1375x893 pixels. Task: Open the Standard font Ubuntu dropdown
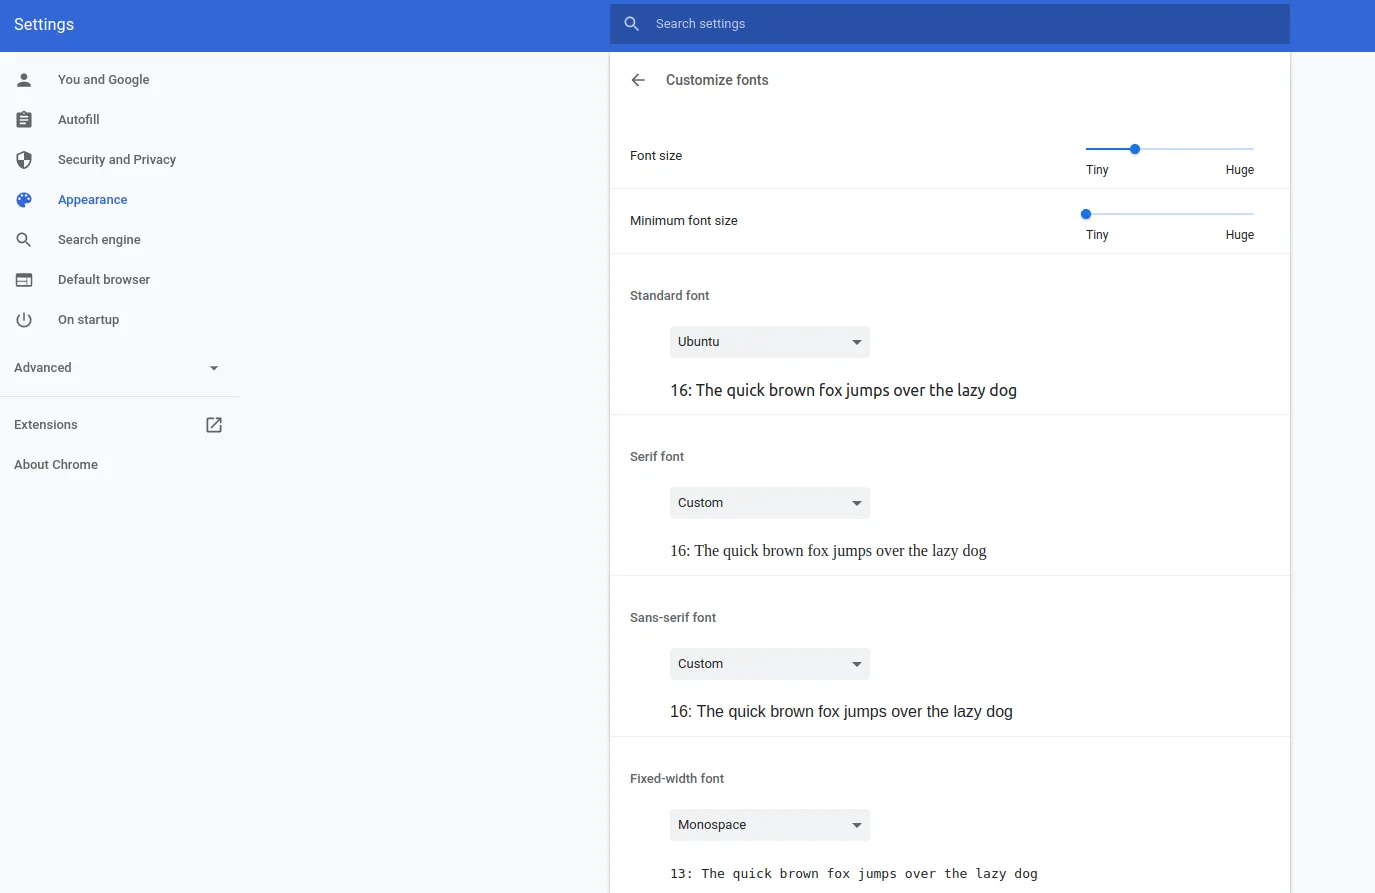tap(770, 342)
